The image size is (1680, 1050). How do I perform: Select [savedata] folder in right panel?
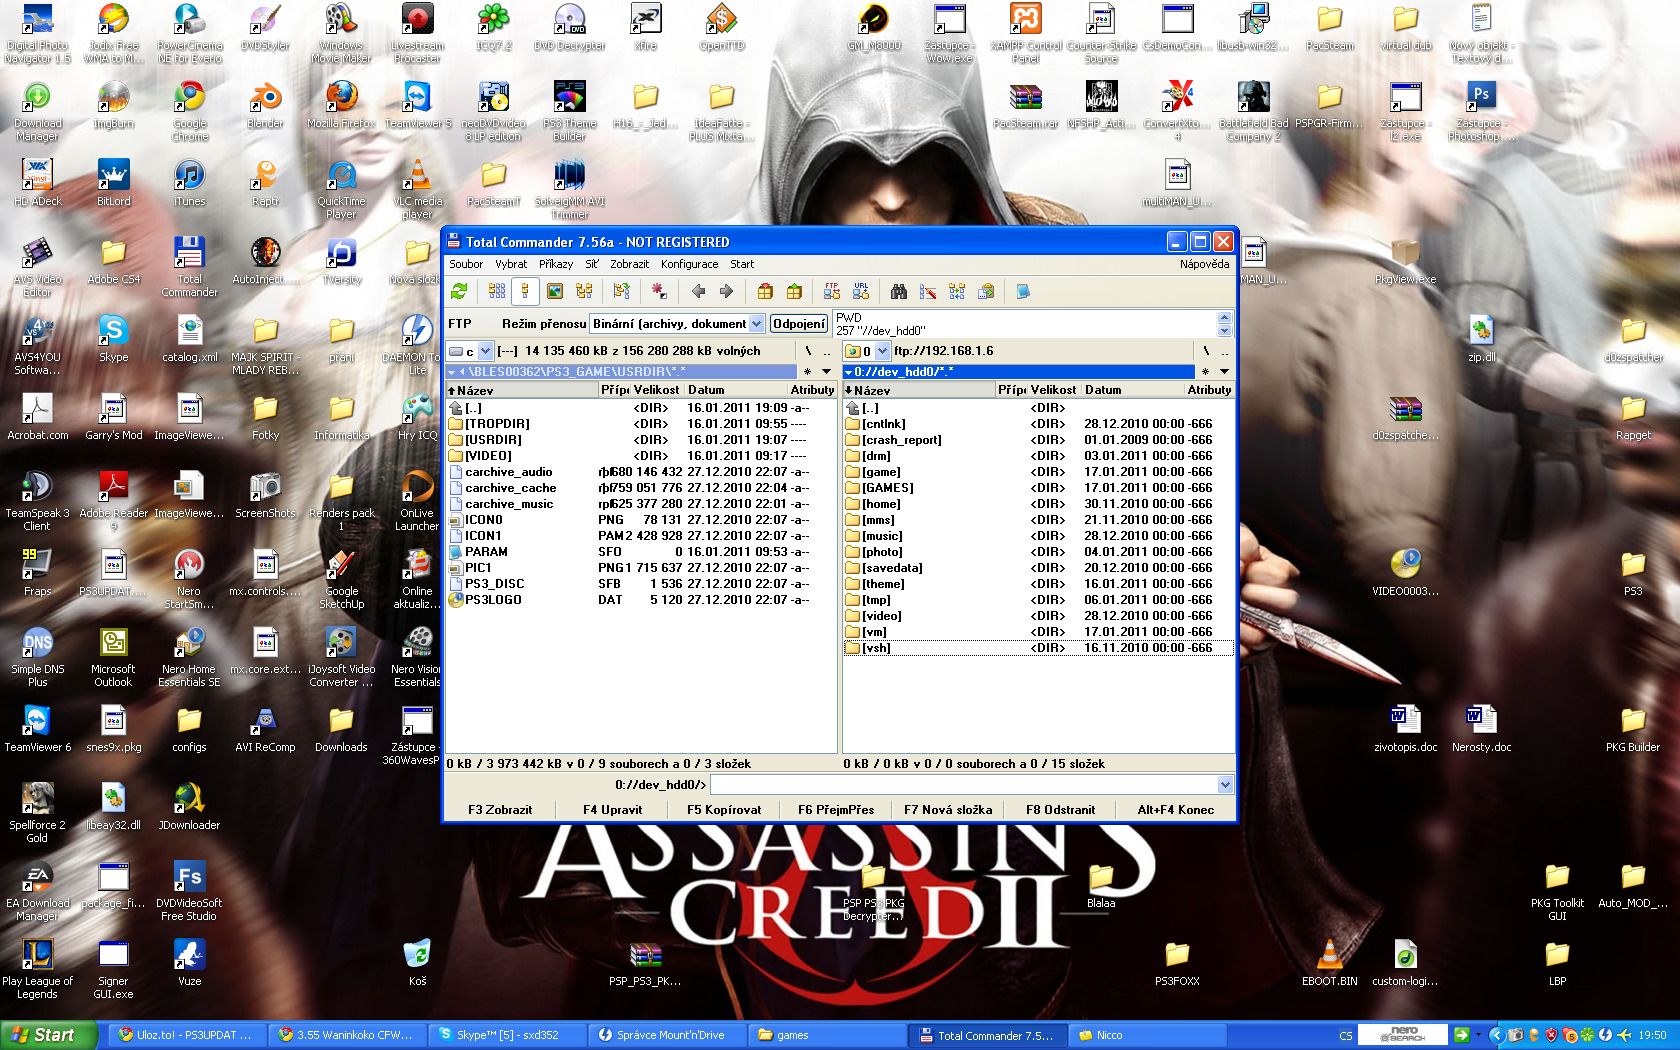[892, 568]
